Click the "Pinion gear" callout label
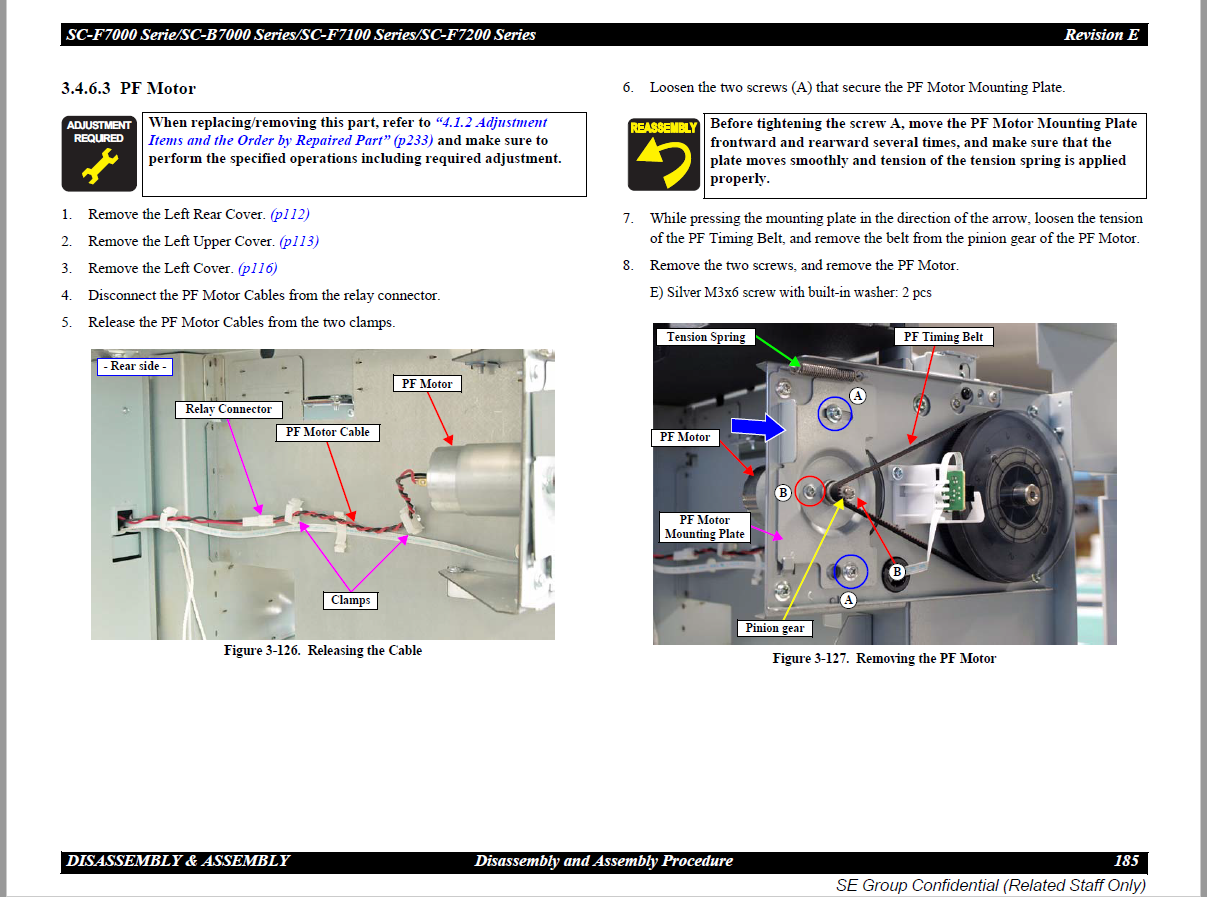1207x897 pixels. coord(774,628)
